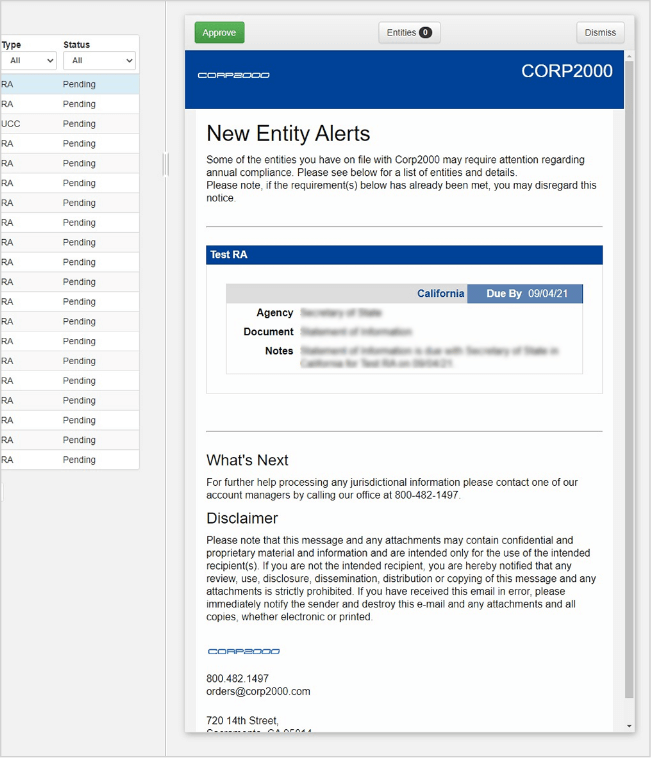Select the highlighted first RA Pending row
Viewport: 651px width, 758px height.
click(x=70, y=84)
